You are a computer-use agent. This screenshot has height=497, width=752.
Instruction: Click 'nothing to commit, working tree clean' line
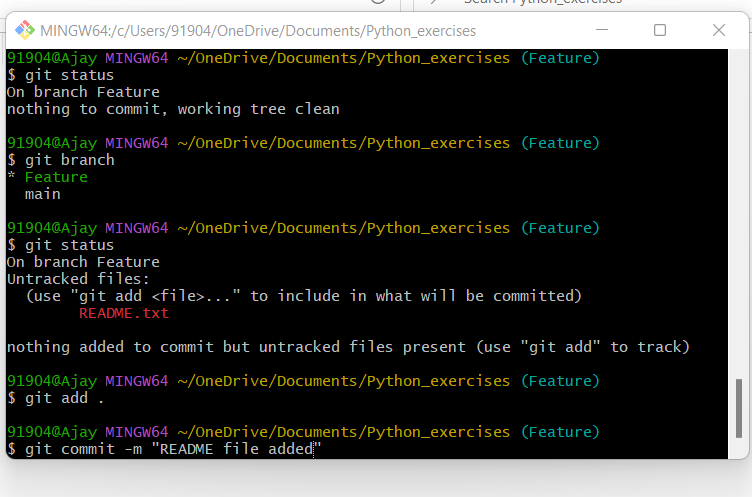point(173,109)
